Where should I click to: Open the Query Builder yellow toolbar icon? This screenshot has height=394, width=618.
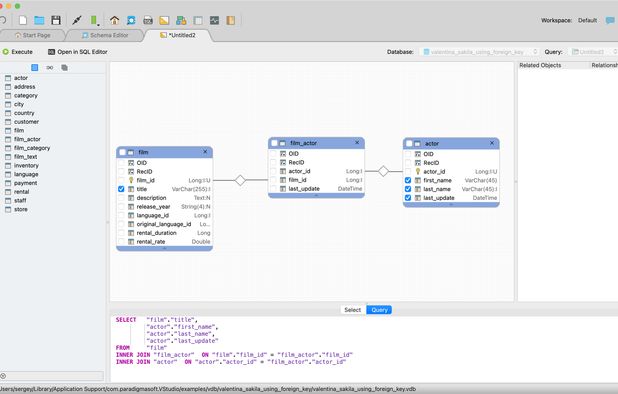tap(164, 20)
